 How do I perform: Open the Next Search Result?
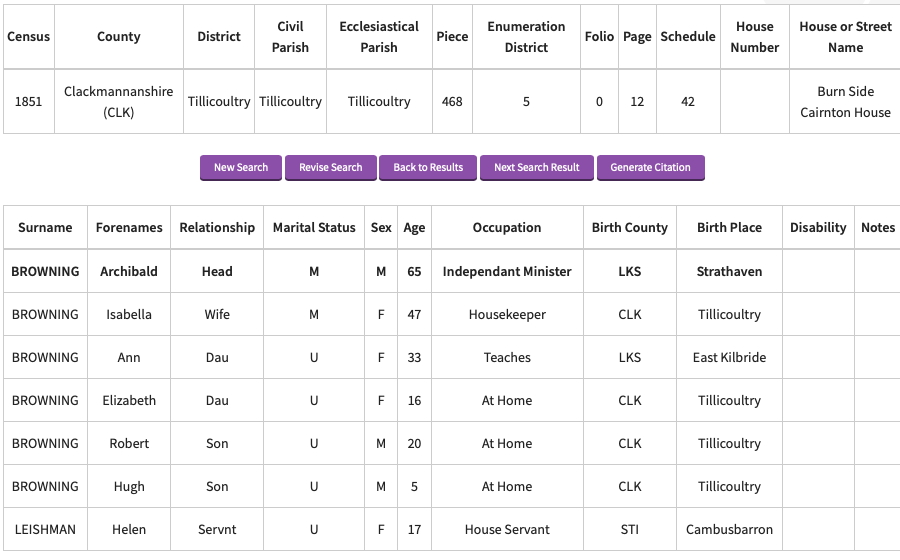(536, 167)
